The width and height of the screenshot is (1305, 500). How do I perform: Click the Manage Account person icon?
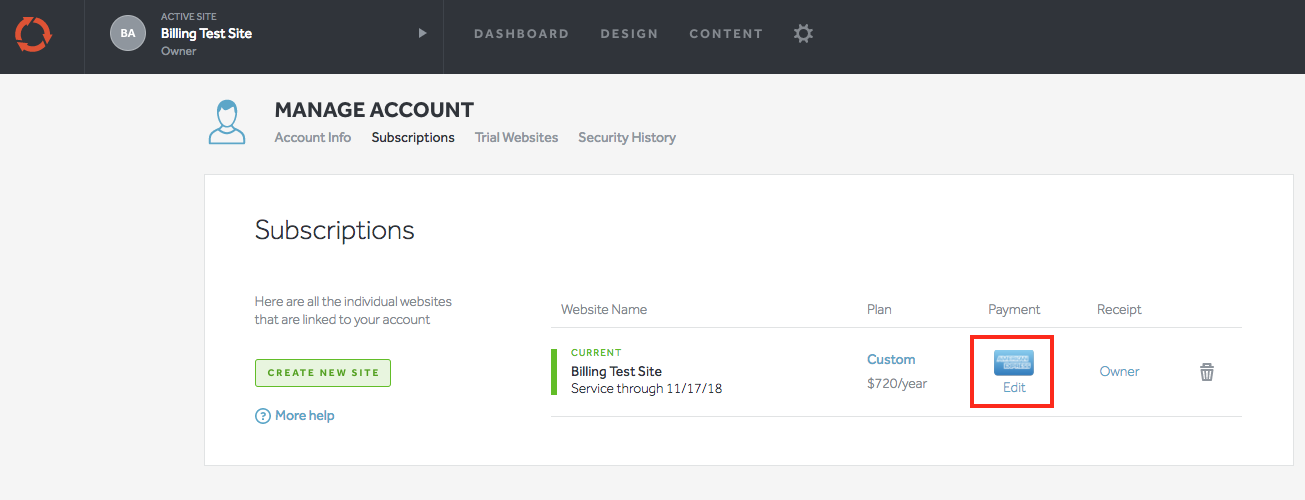click(227, 122)
